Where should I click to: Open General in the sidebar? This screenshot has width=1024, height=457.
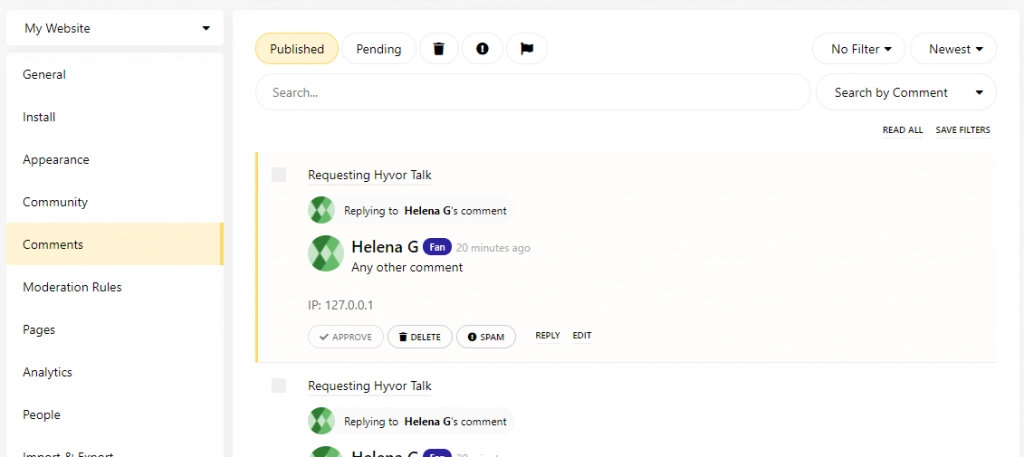pos(115,74)
